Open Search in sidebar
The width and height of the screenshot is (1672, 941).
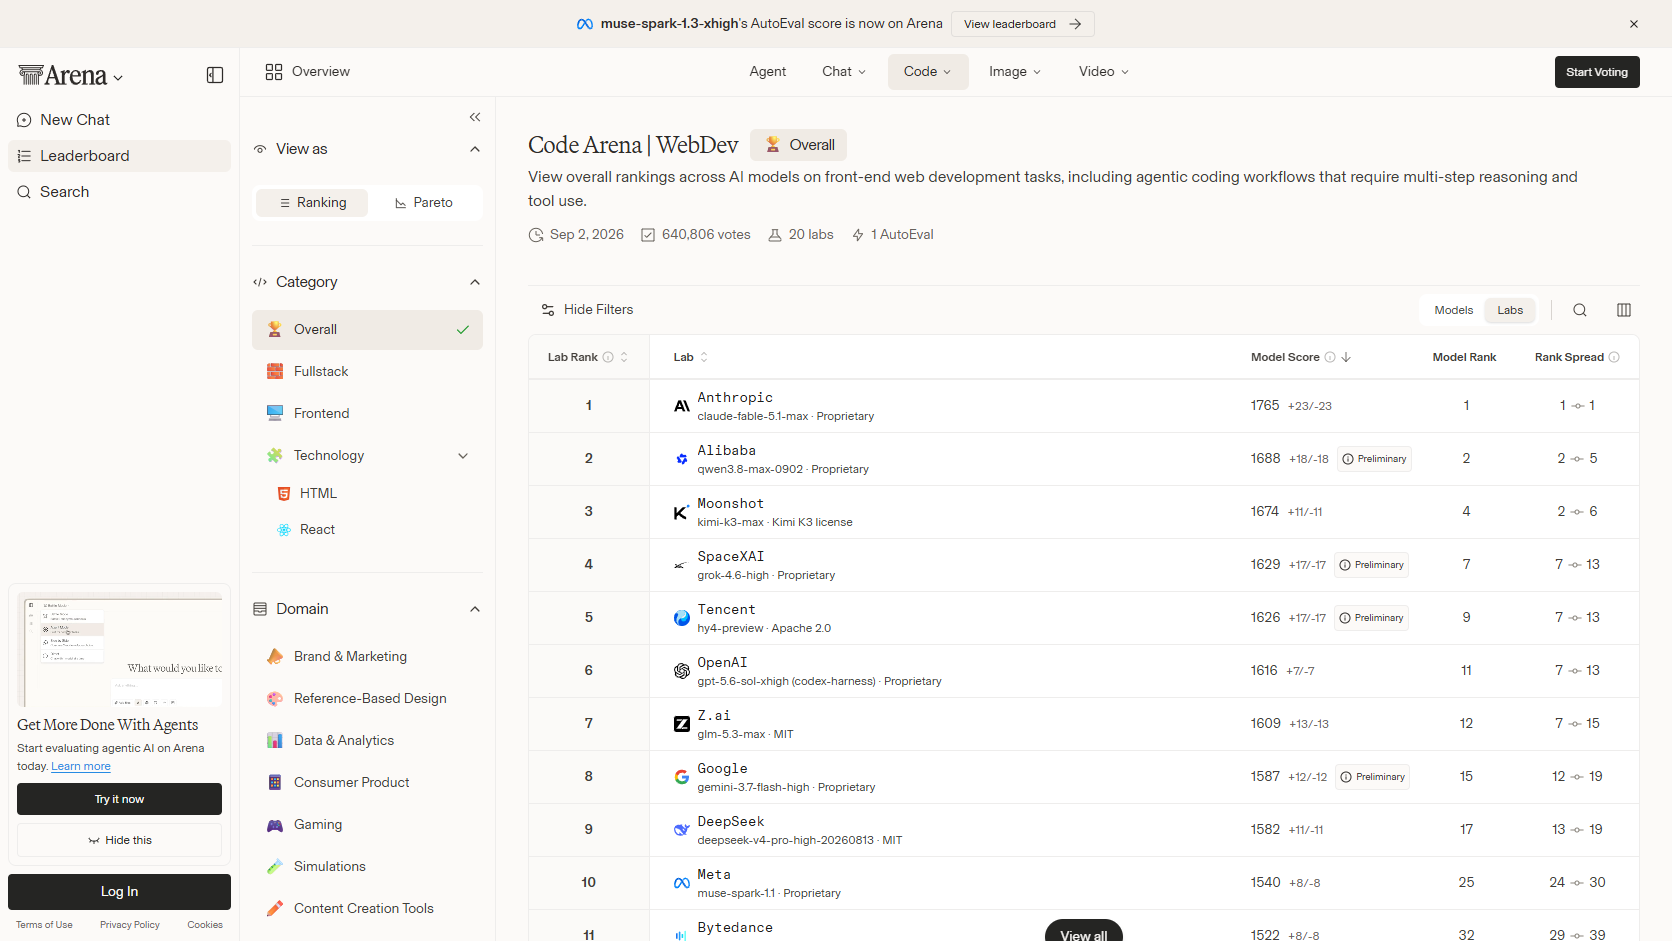coord(119,192)
